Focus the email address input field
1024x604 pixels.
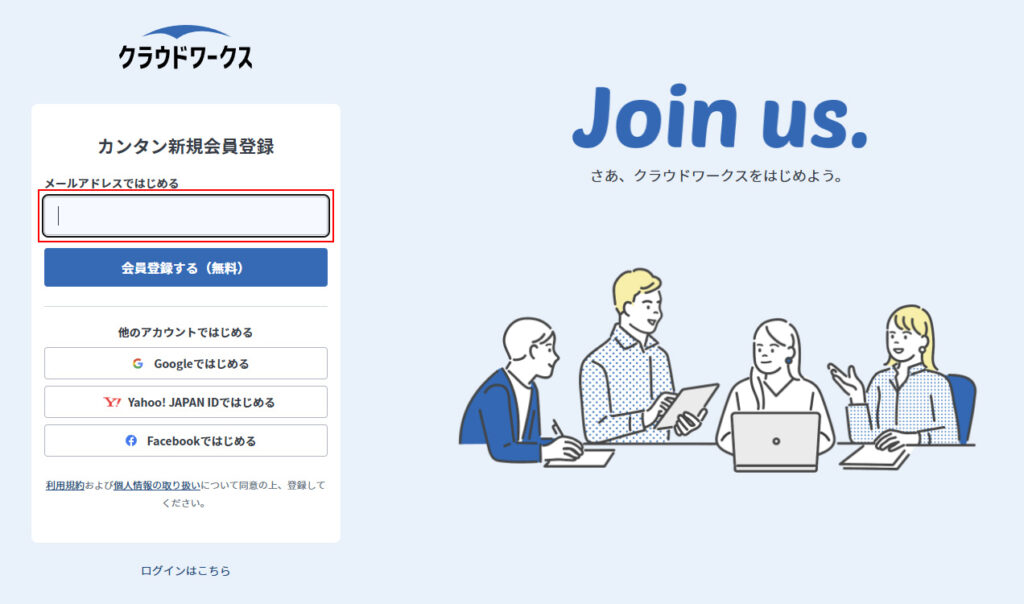(x=186, y=215)
